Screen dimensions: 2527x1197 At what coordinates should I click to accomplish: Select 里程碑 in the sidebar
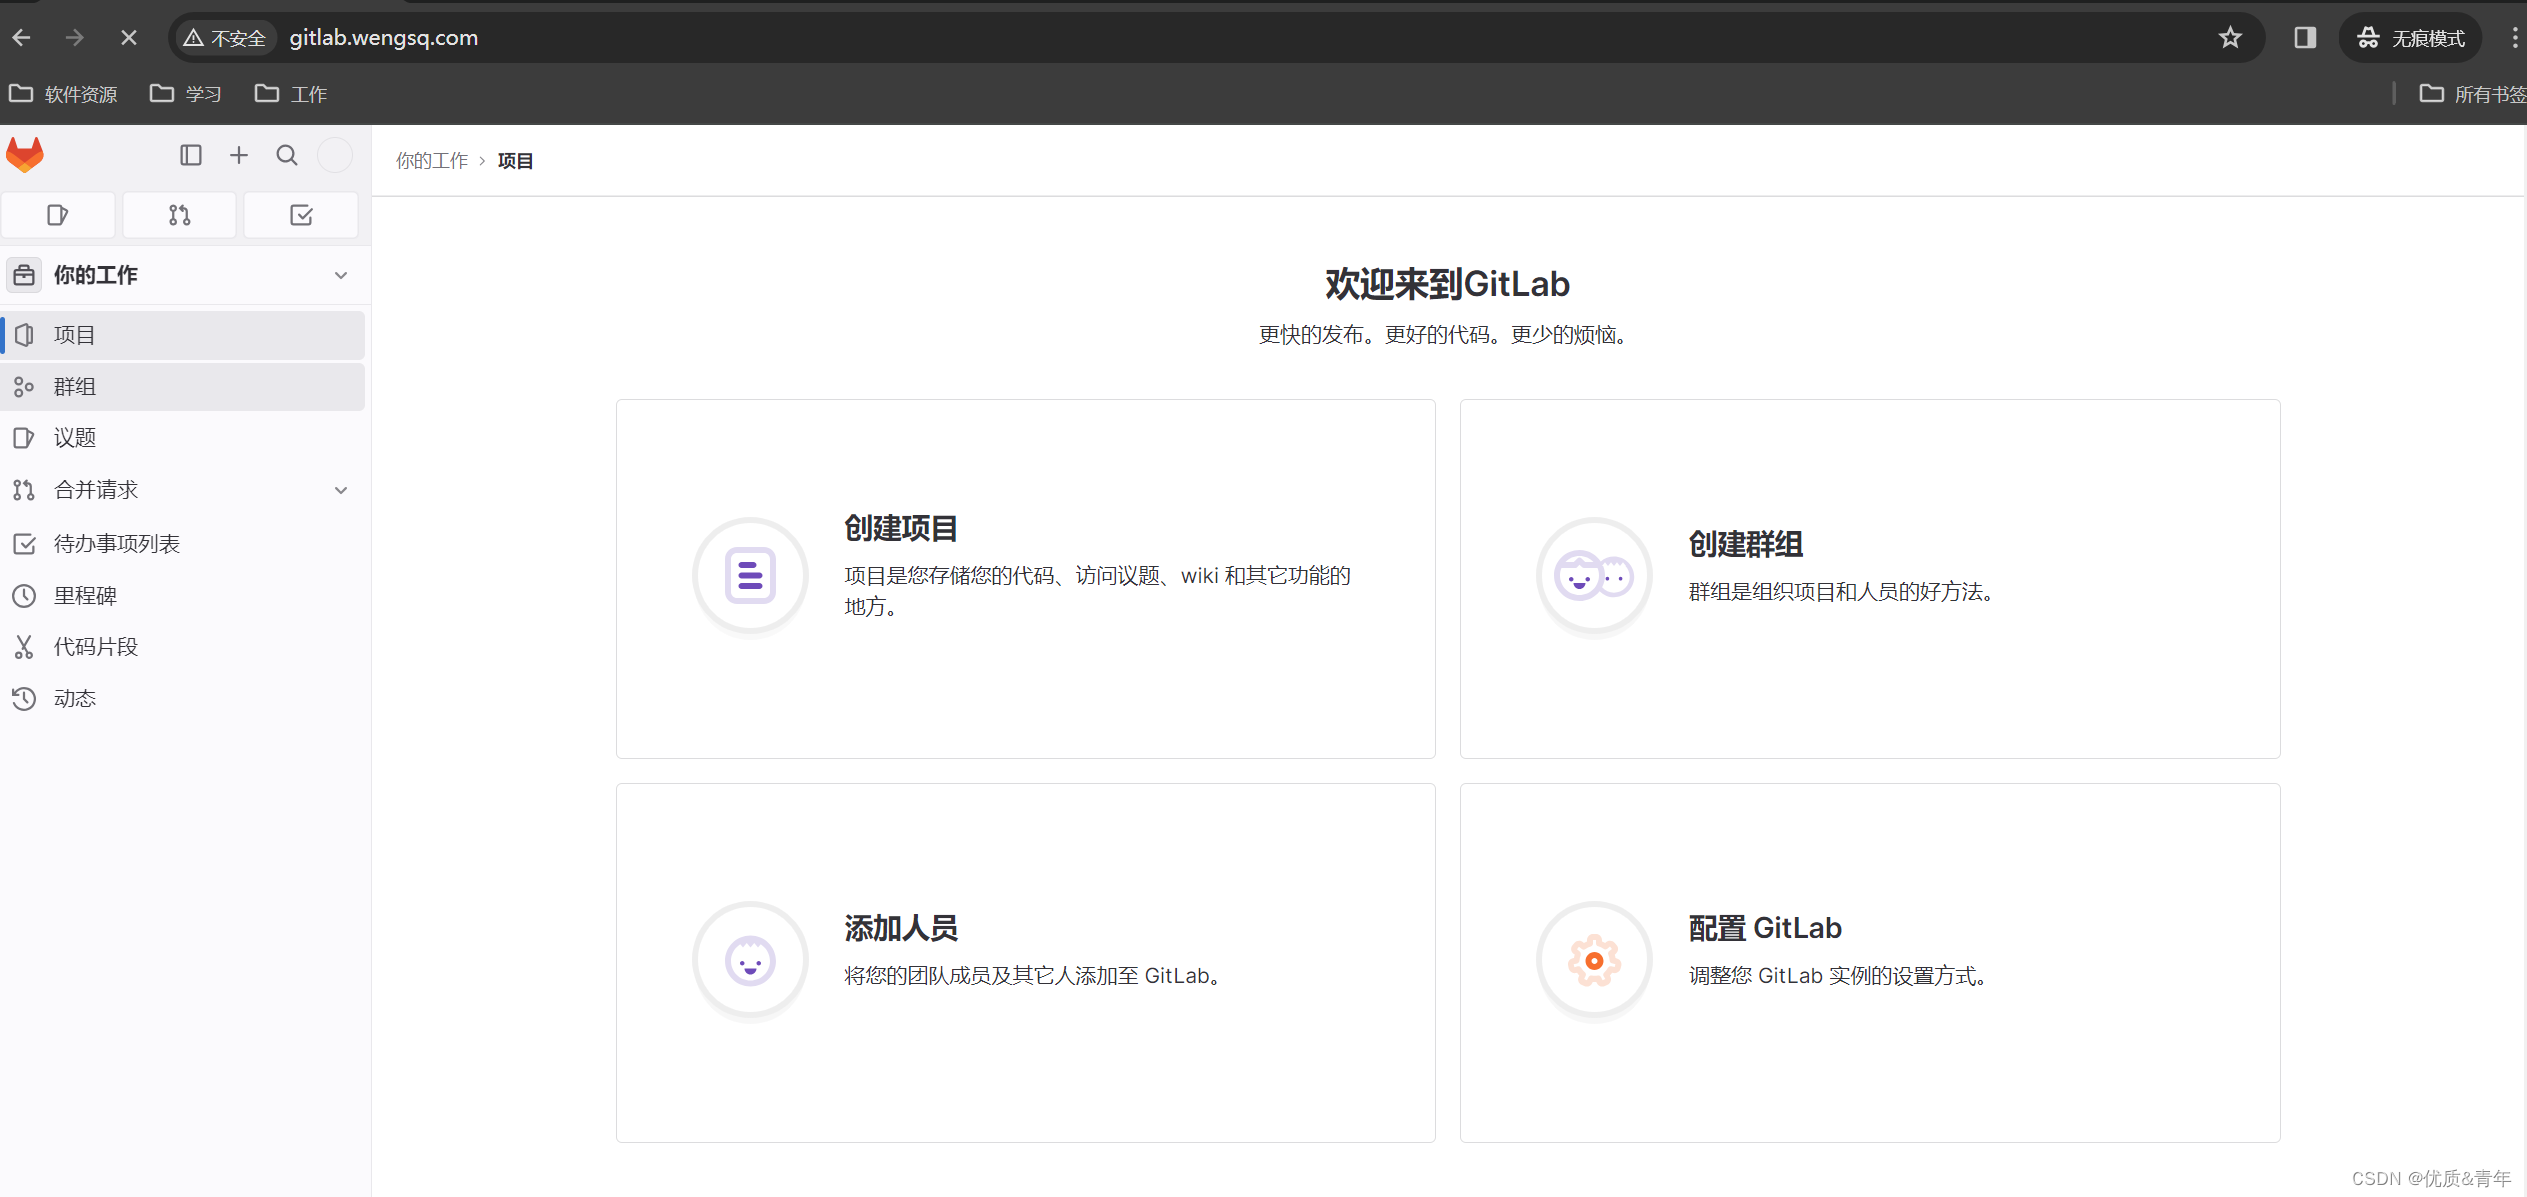183,596
